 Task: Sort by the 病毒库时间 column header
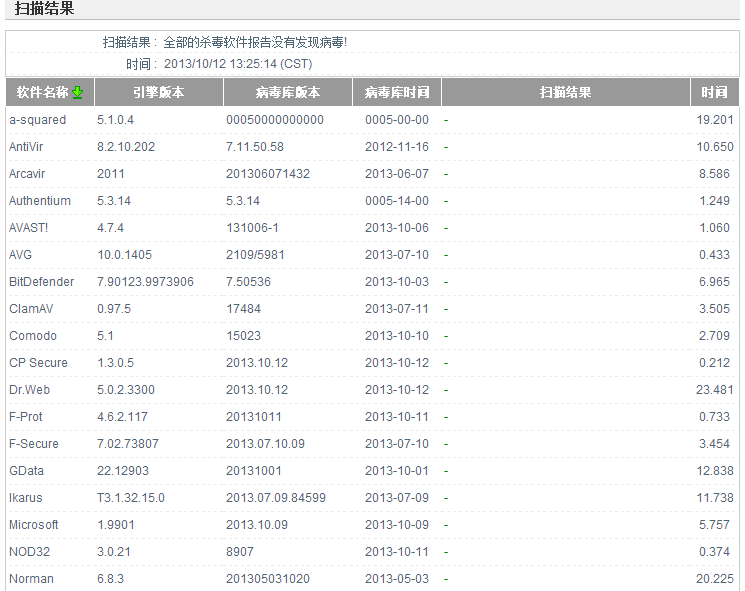coord(397,92)
